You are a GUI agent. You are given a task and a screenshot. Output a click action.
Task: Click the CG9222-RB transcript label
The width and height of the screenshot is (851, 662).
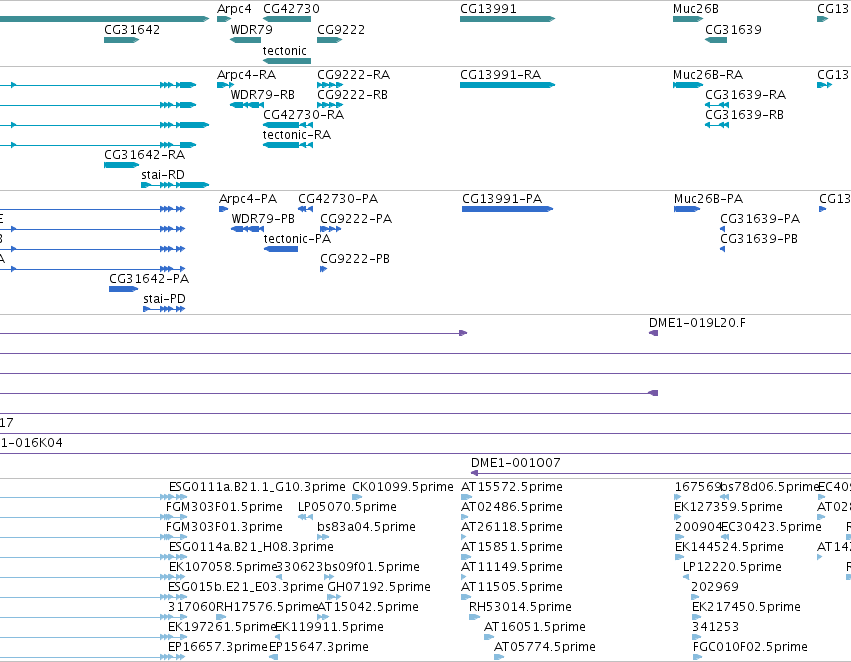point(352,95)
